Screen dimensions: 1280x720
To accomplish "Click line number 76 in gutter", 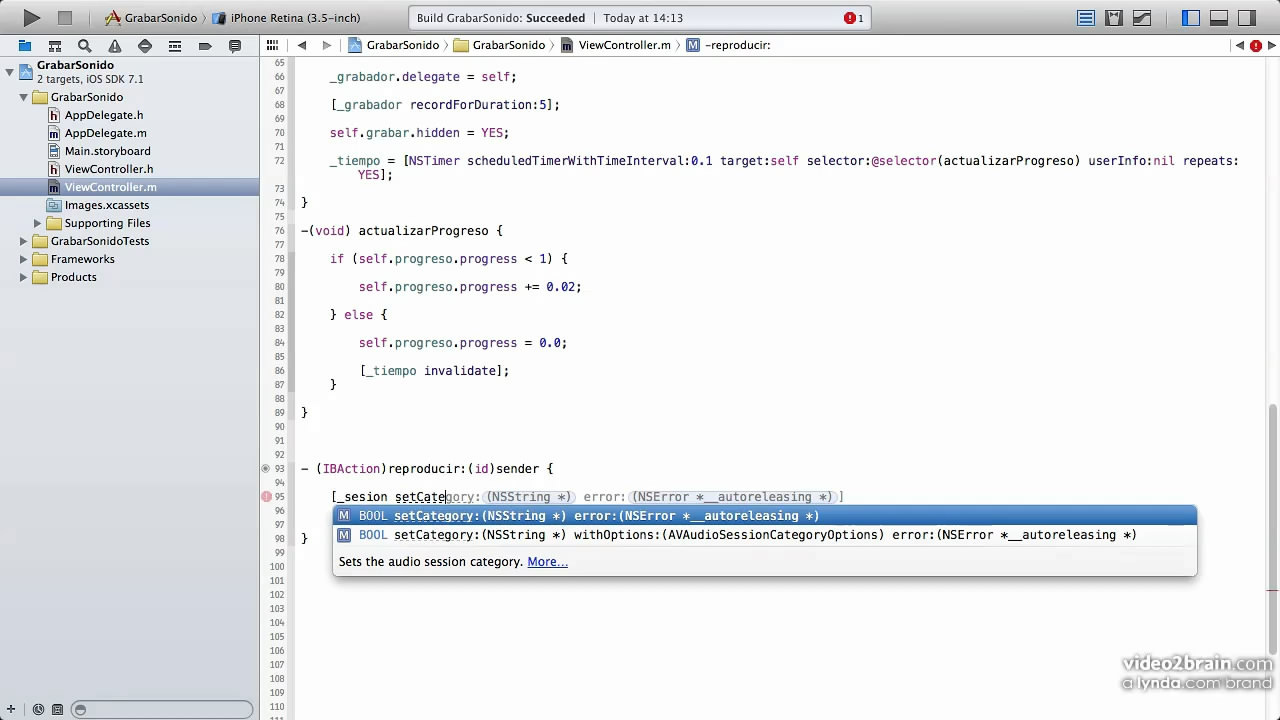I will tap(279, 231).
